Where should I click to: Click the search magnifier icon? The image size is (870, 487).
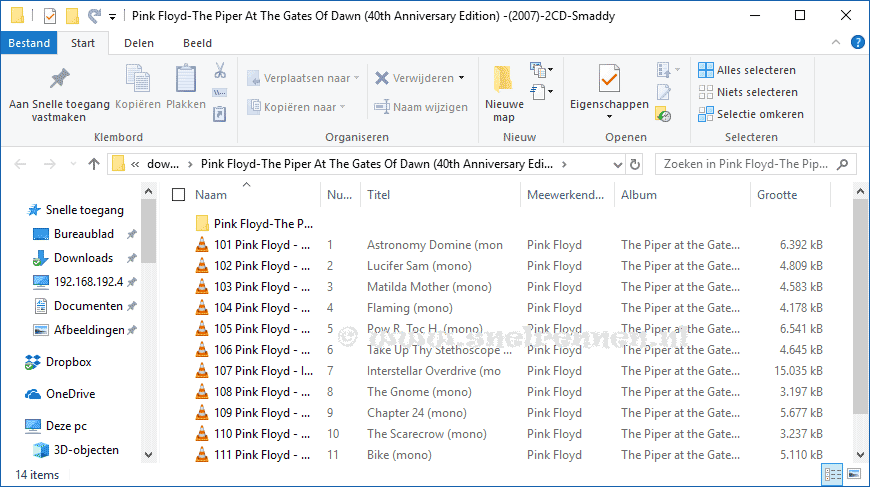click(843, 164)
